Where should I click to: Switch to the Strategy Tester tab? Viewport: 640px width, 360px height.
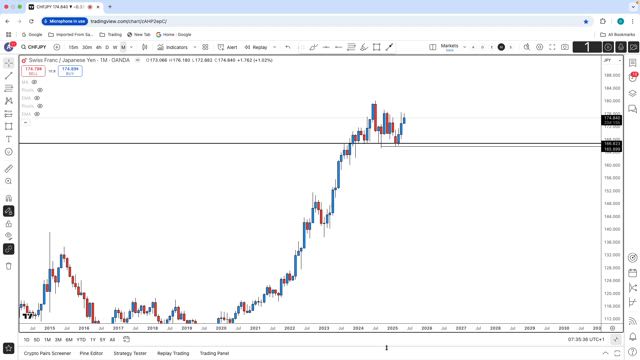130,353
